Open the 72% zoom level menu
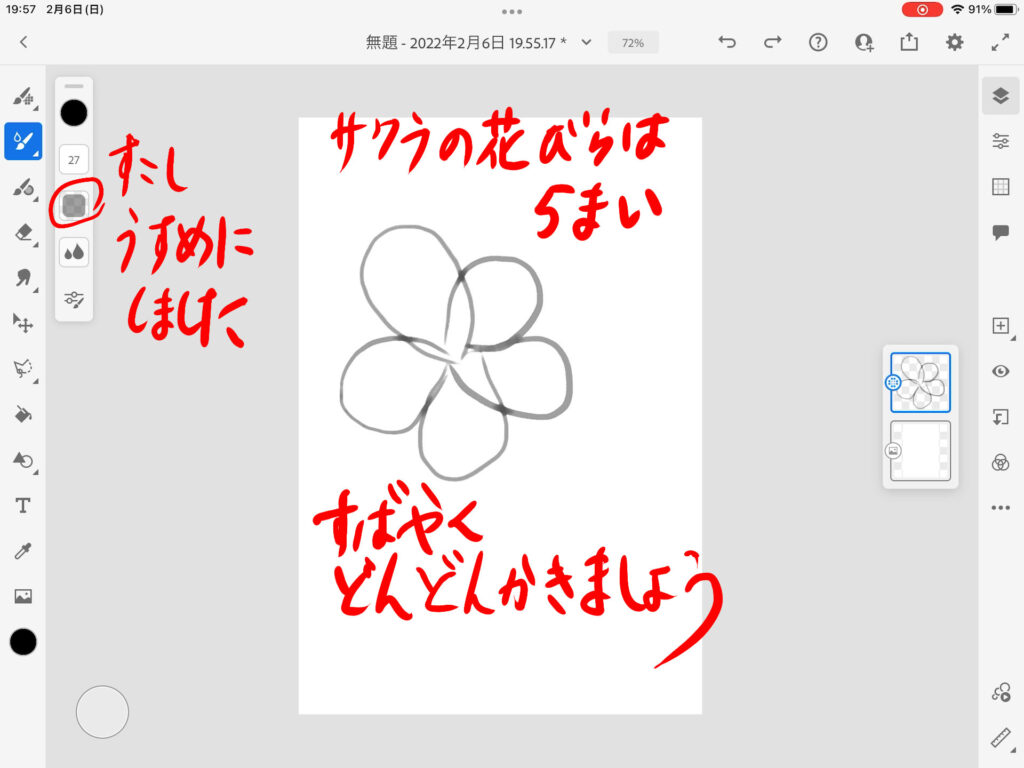This screenshot has height=768, width=1024. click(633, 43)
